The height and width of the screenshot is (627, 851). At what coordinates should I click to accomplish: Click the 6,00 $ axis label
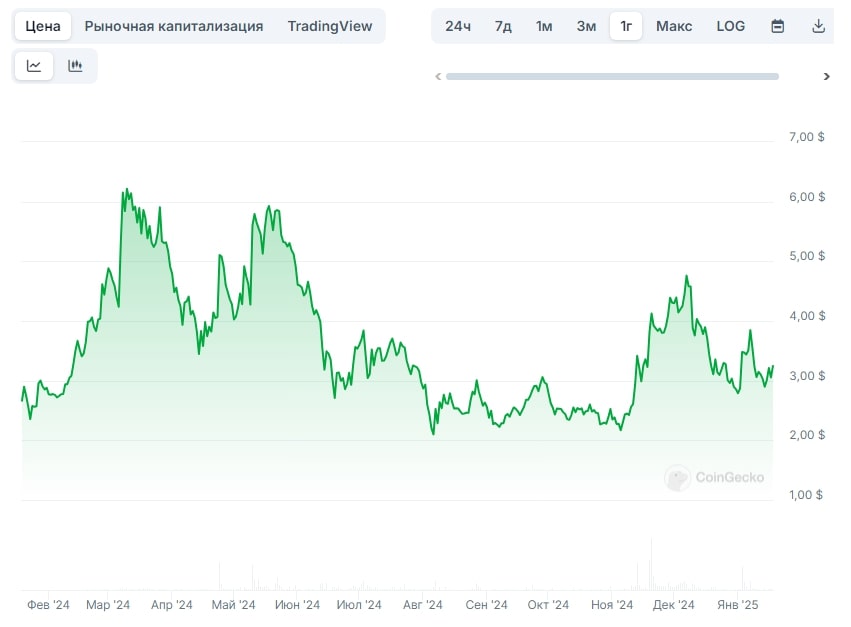coord(807,197)
